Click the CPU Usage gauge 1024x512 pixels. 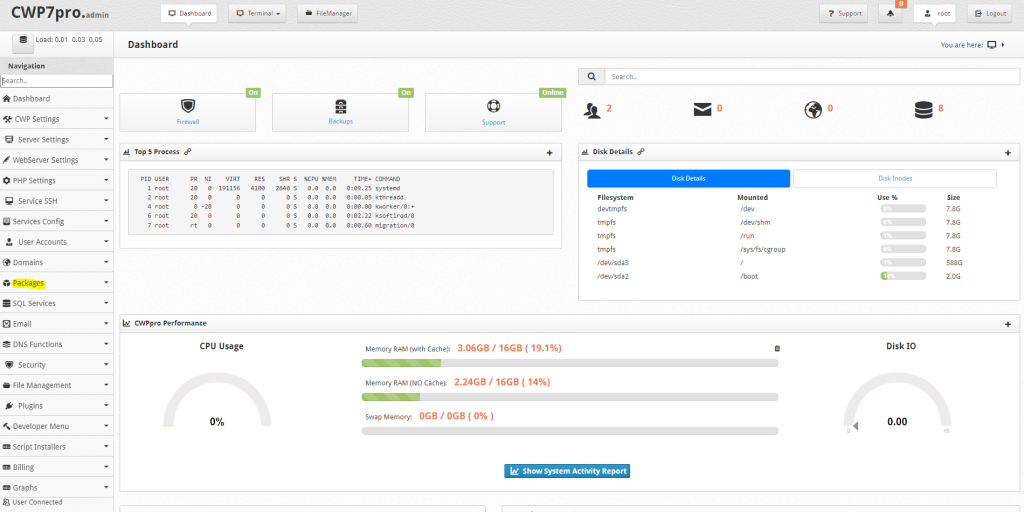(217, 400)
